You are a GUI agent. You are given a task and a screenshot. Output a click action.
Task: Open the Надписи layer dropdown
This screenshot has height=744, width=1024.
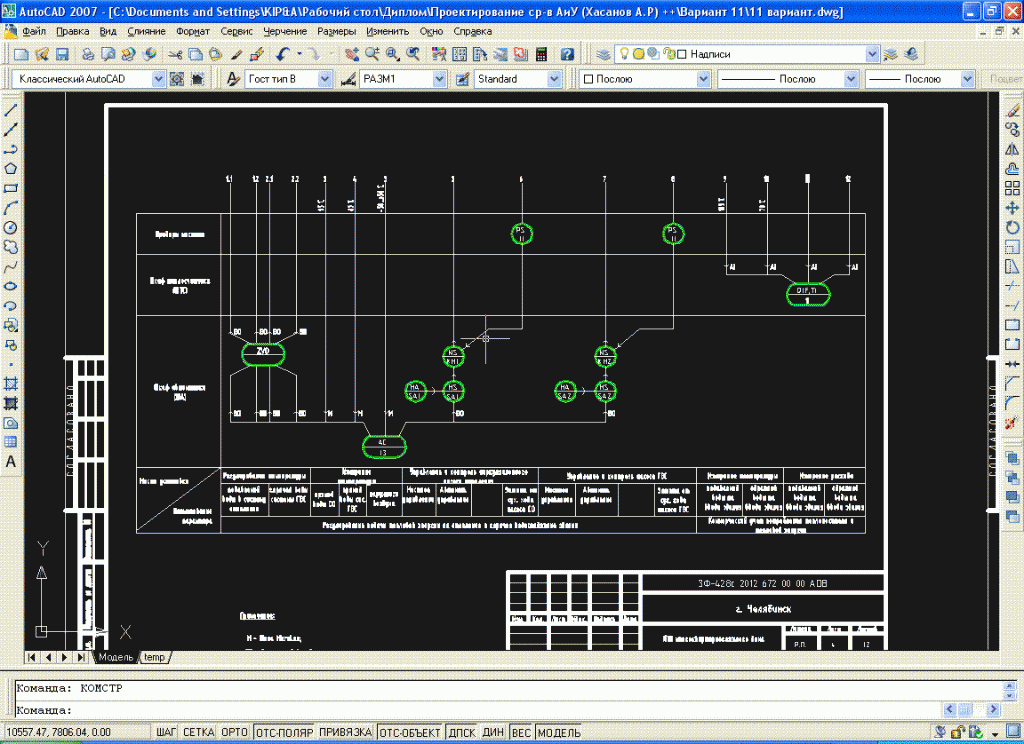coord(872,54)
